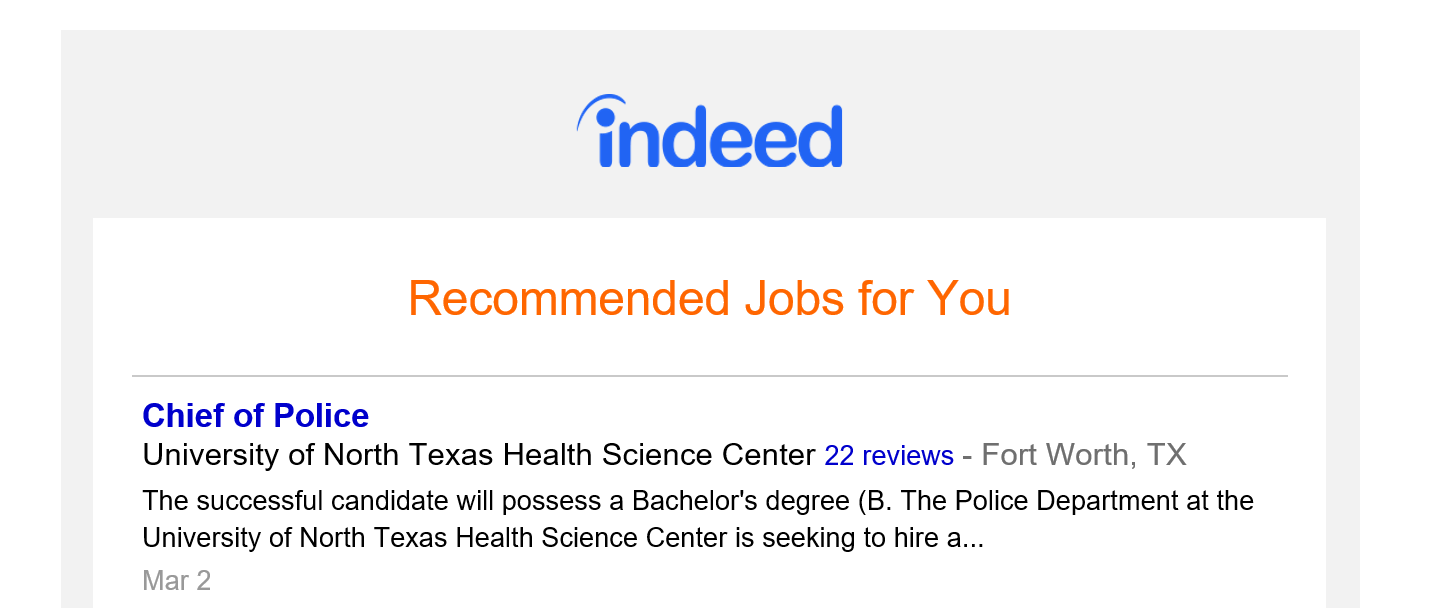
Task: Click the word "You" in the orange heading
Action: point(969,298)
